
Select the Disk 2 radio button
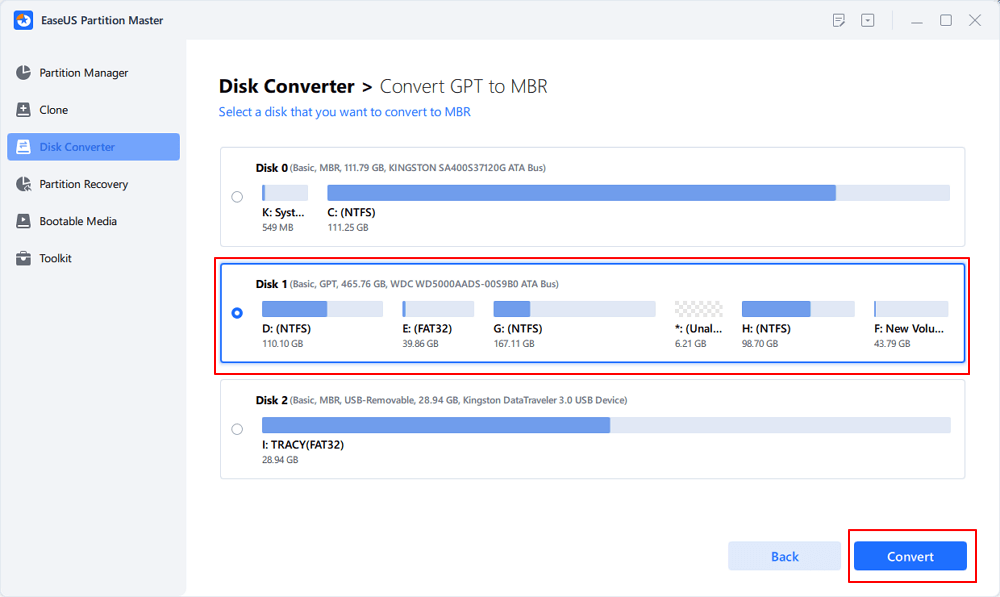tap(237, 429)
